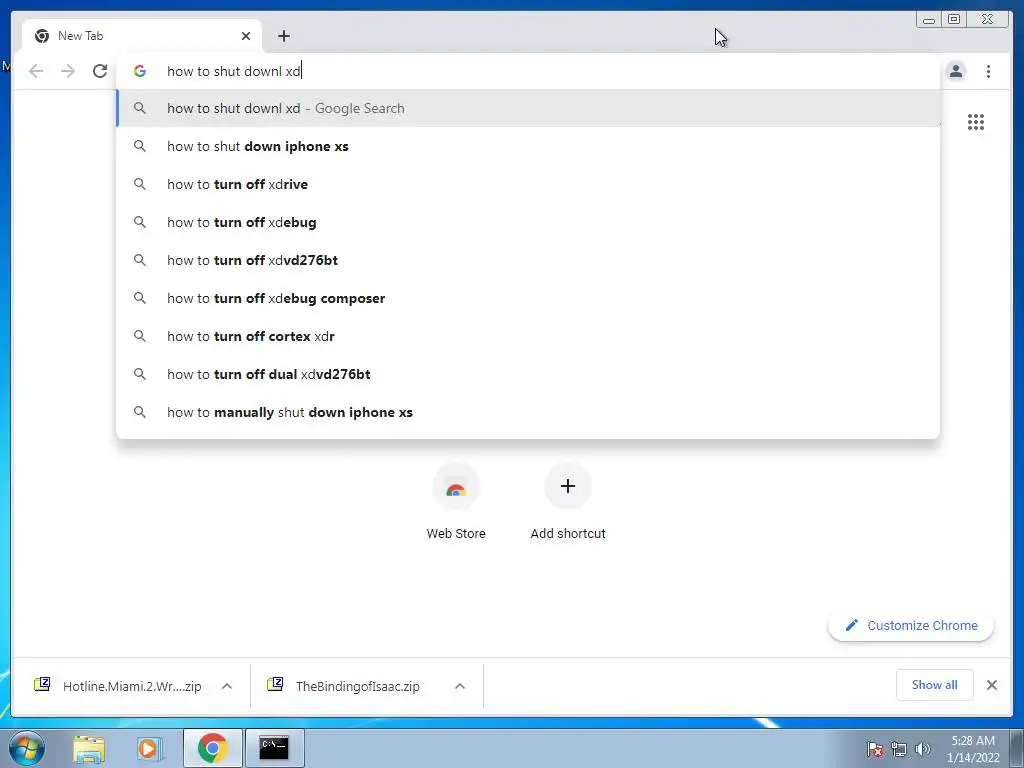The width and height of the screenshot is (1024, 768).
Task: Pick suggestion "how to turn off xdrive"
Action: (528, 184)
